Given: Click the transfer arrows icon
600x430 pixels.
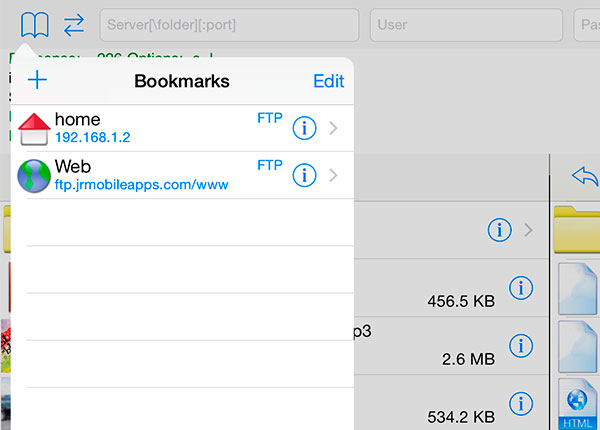Looking at the screenshot, I should coord(74,24).
